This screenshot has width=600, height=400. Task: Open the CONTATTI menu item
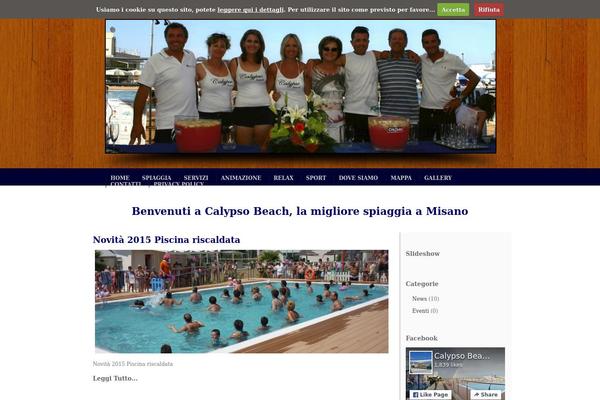coord(126,184)
